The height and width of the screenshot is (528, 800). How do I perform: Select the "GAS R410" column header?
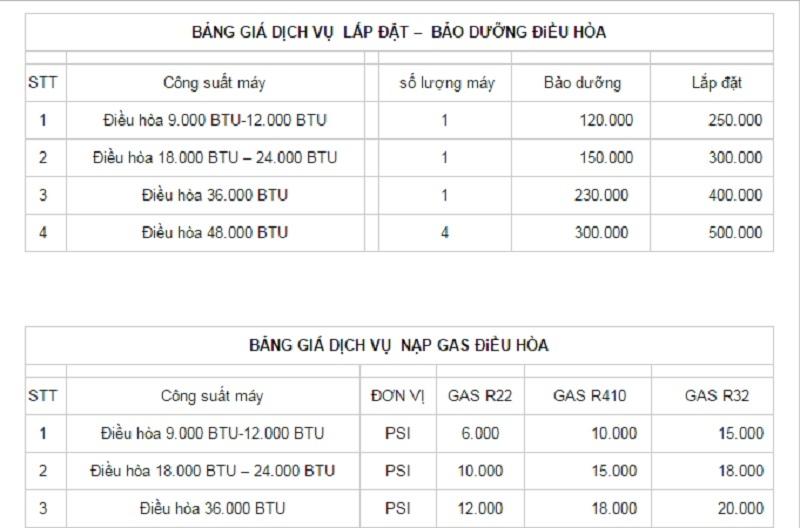tap(589, 396)
